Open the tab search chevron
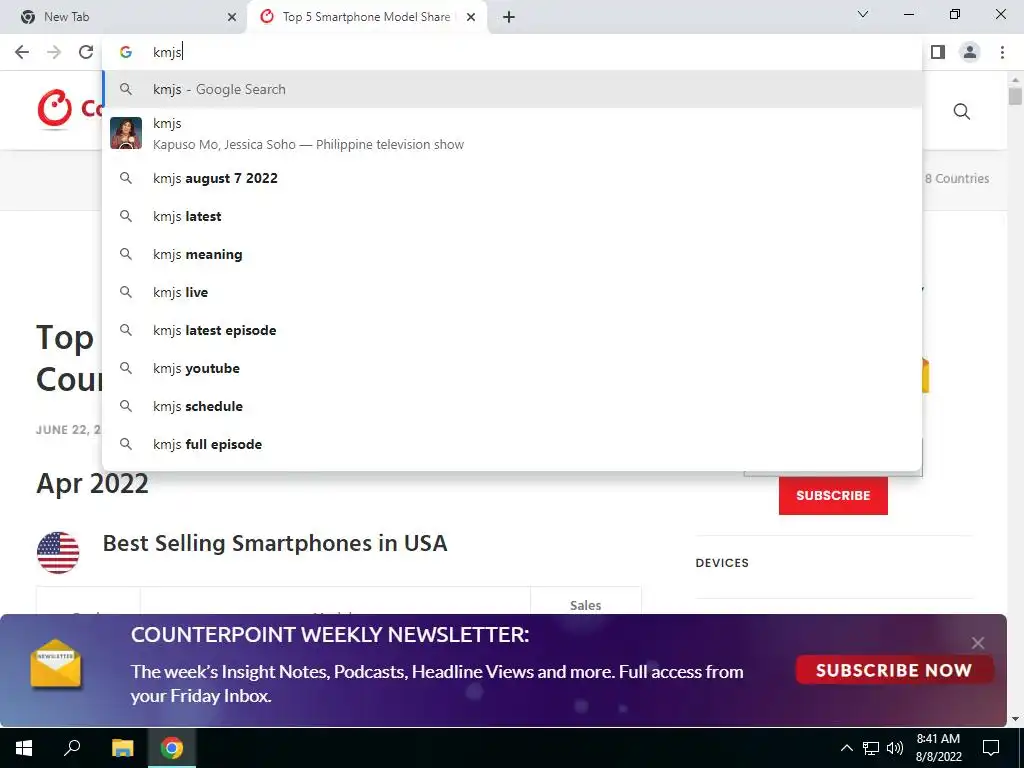 pyautogui.click(x=863, y=14)
